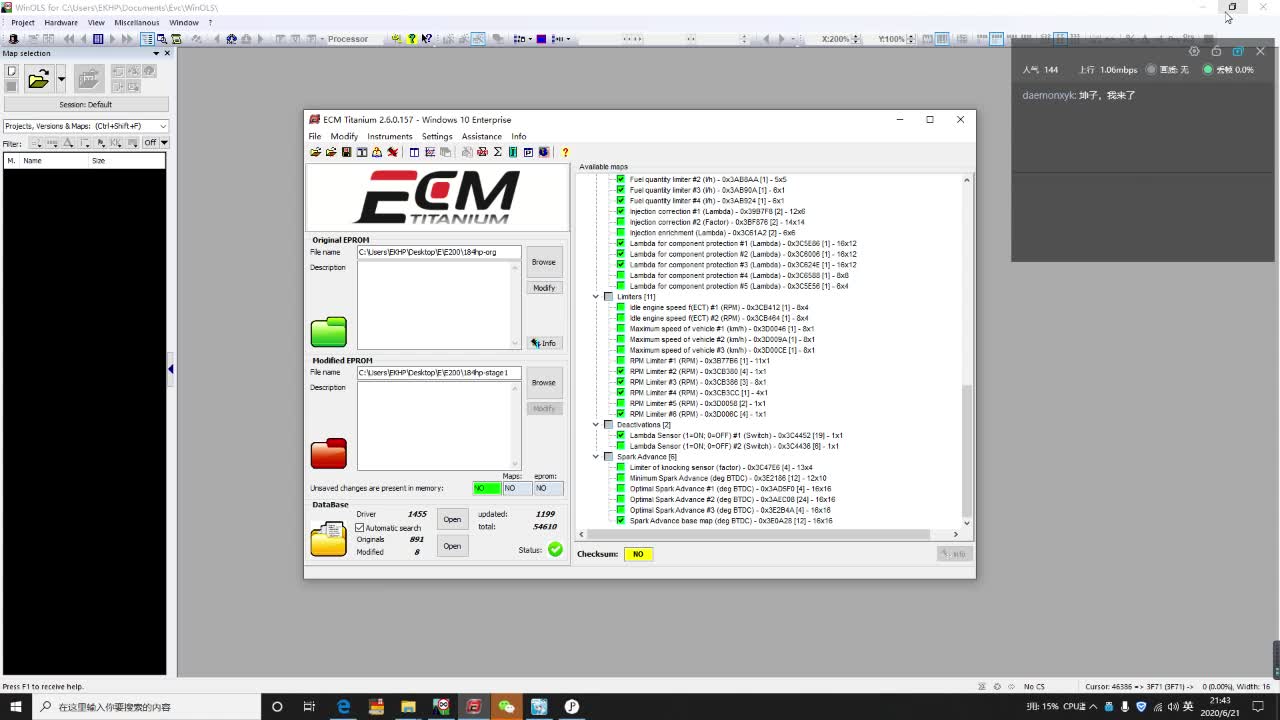Click the new blank page icon in Map selection
The width and height of the screenshot is (1280, 720).
[12, 72]
